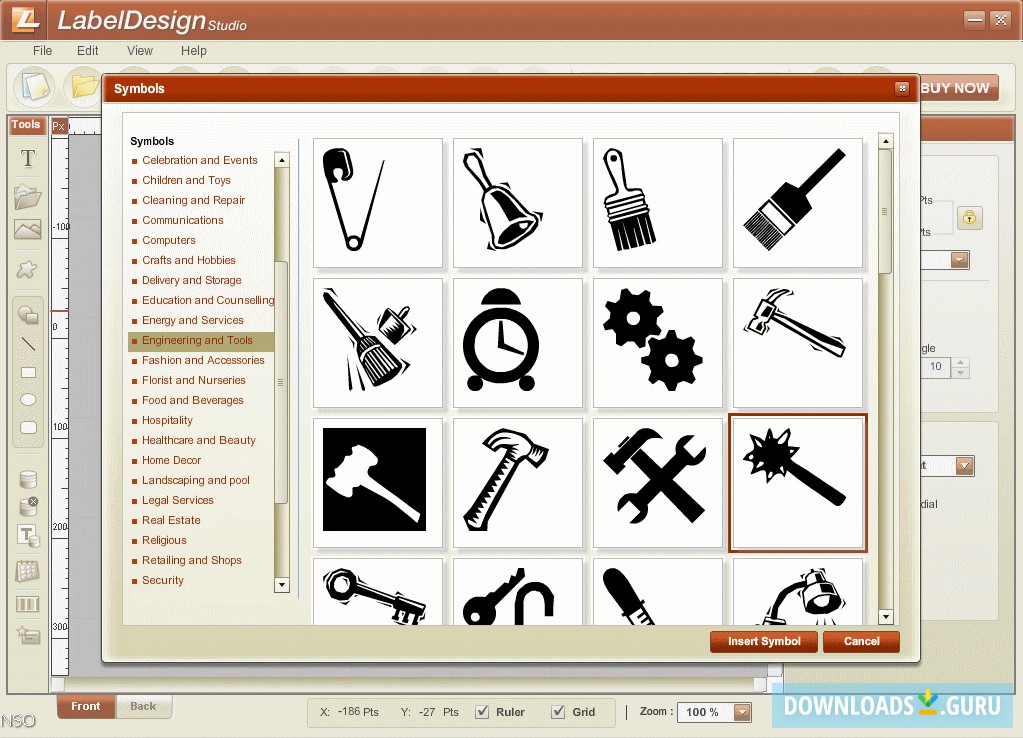Open the Edit menu

[87, 50]
